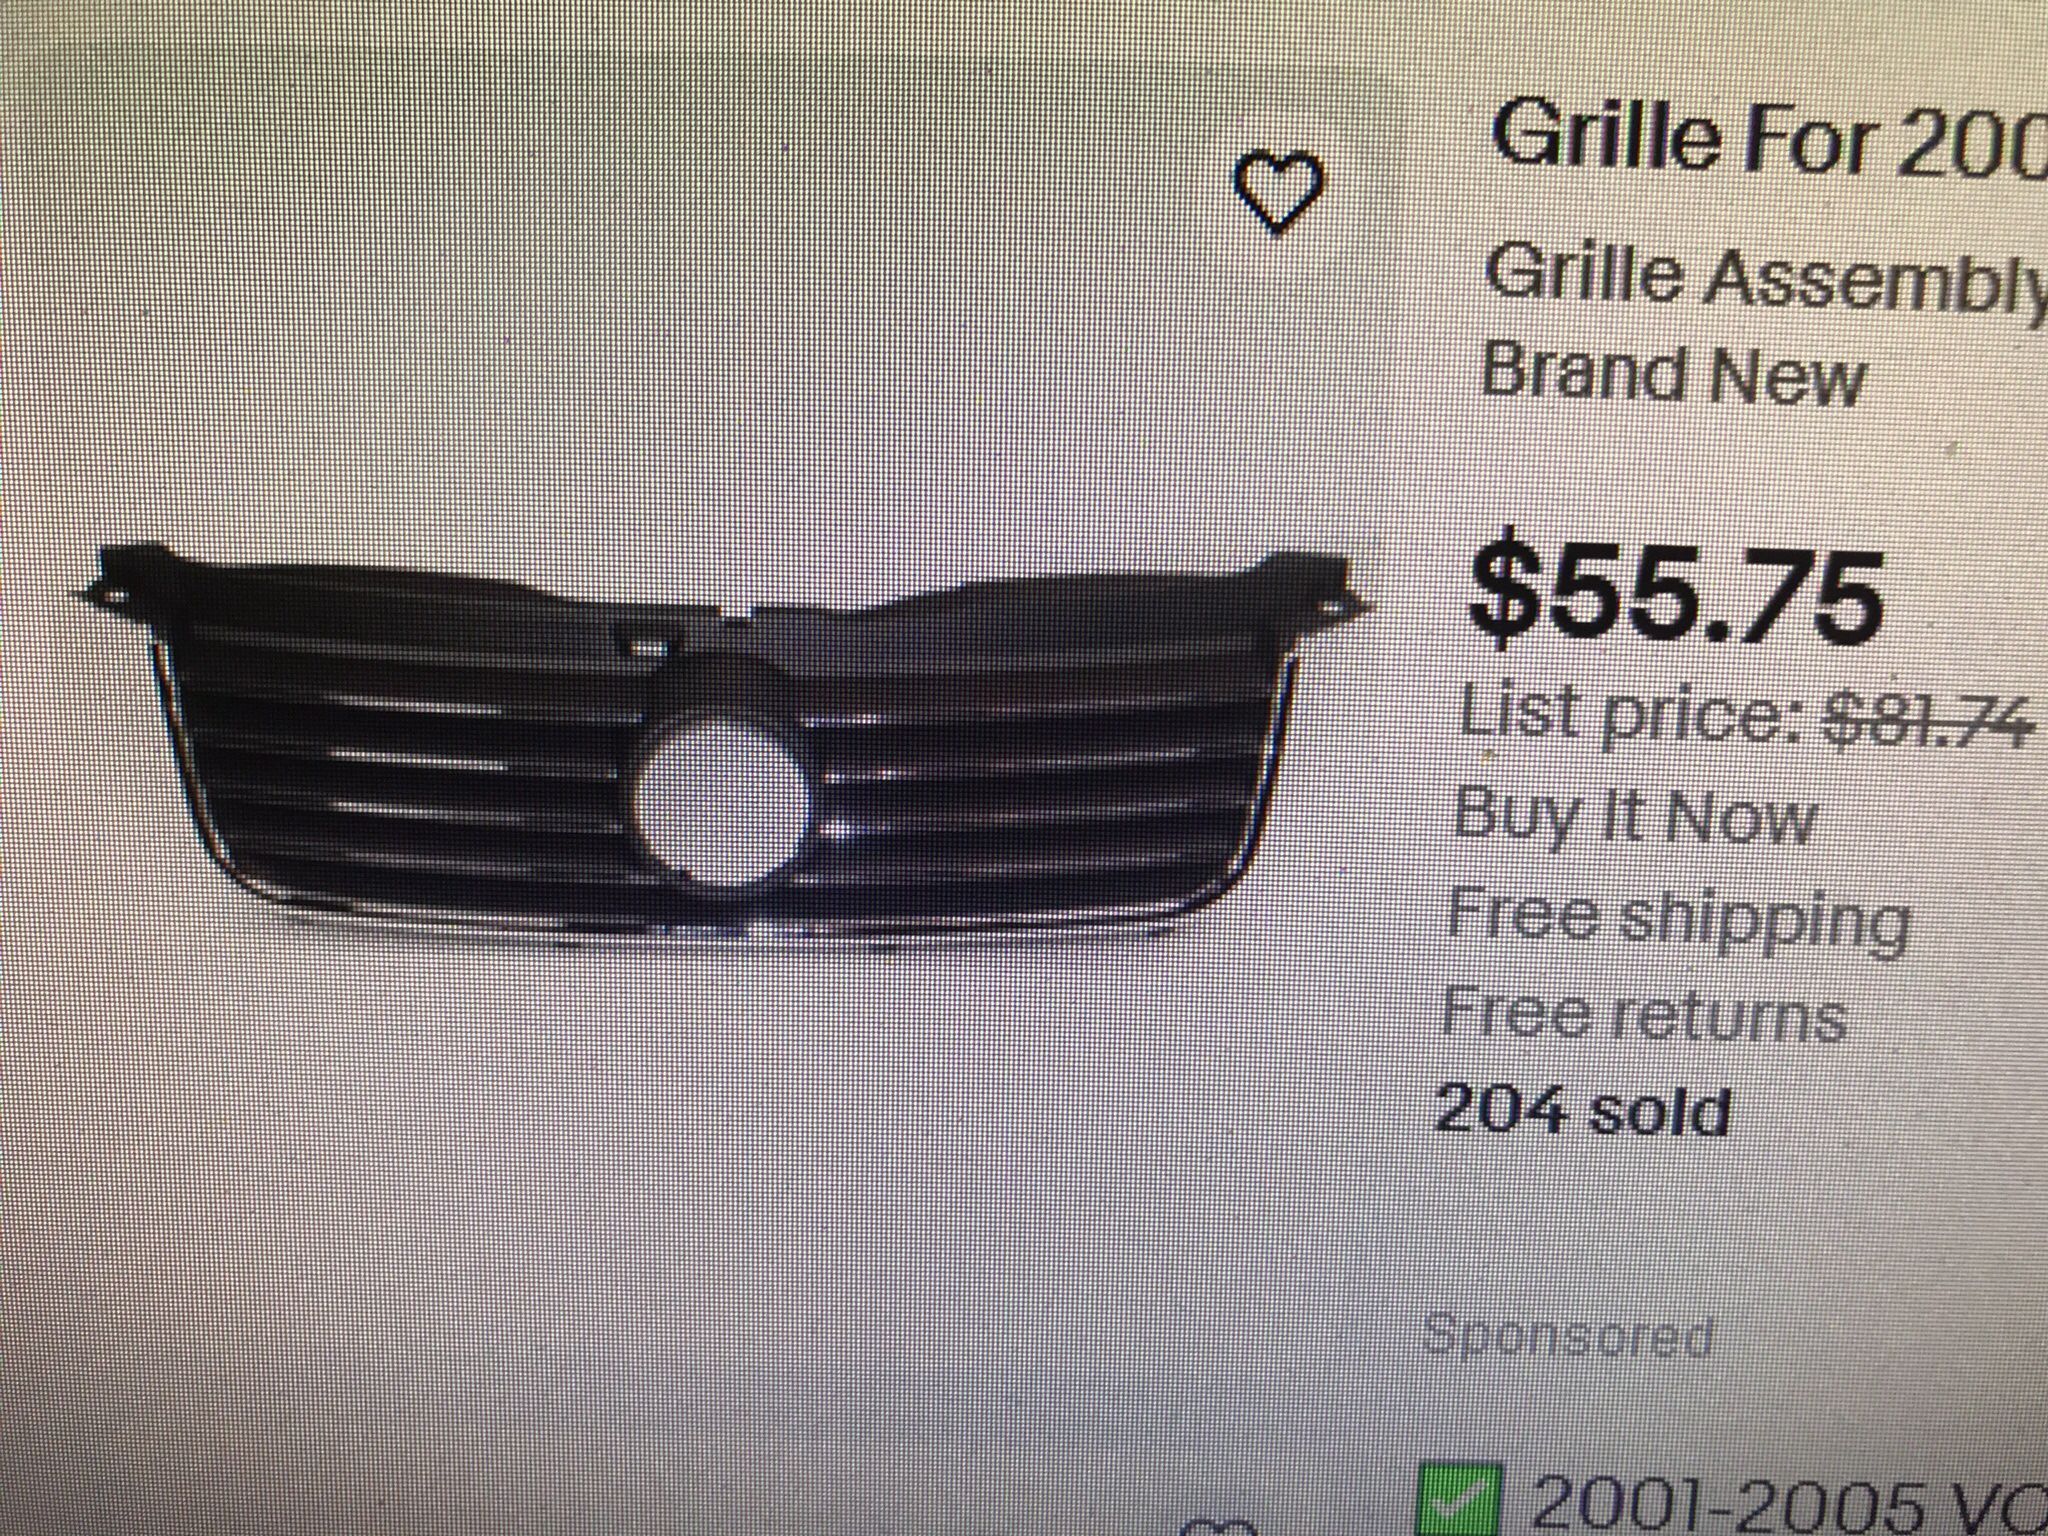Viewport: 2048px width, 1536px height.
Task: Choose the 'Buy It Now' text
Action: [1634, 816]
